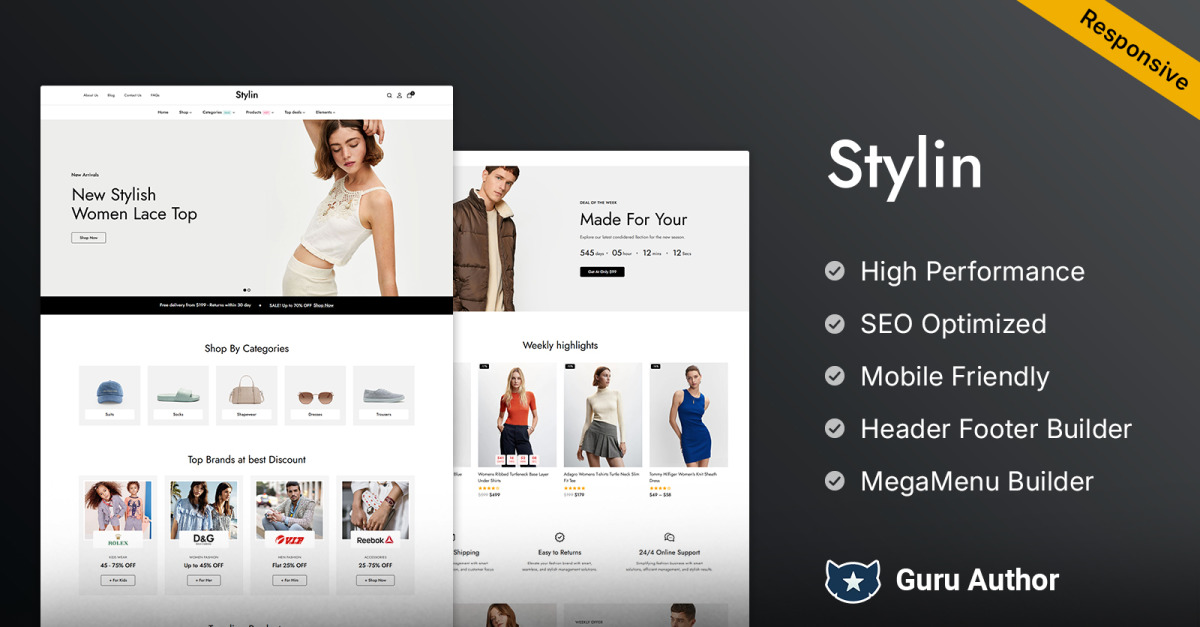Click the Get At Only $99 button

coord(602,272)
